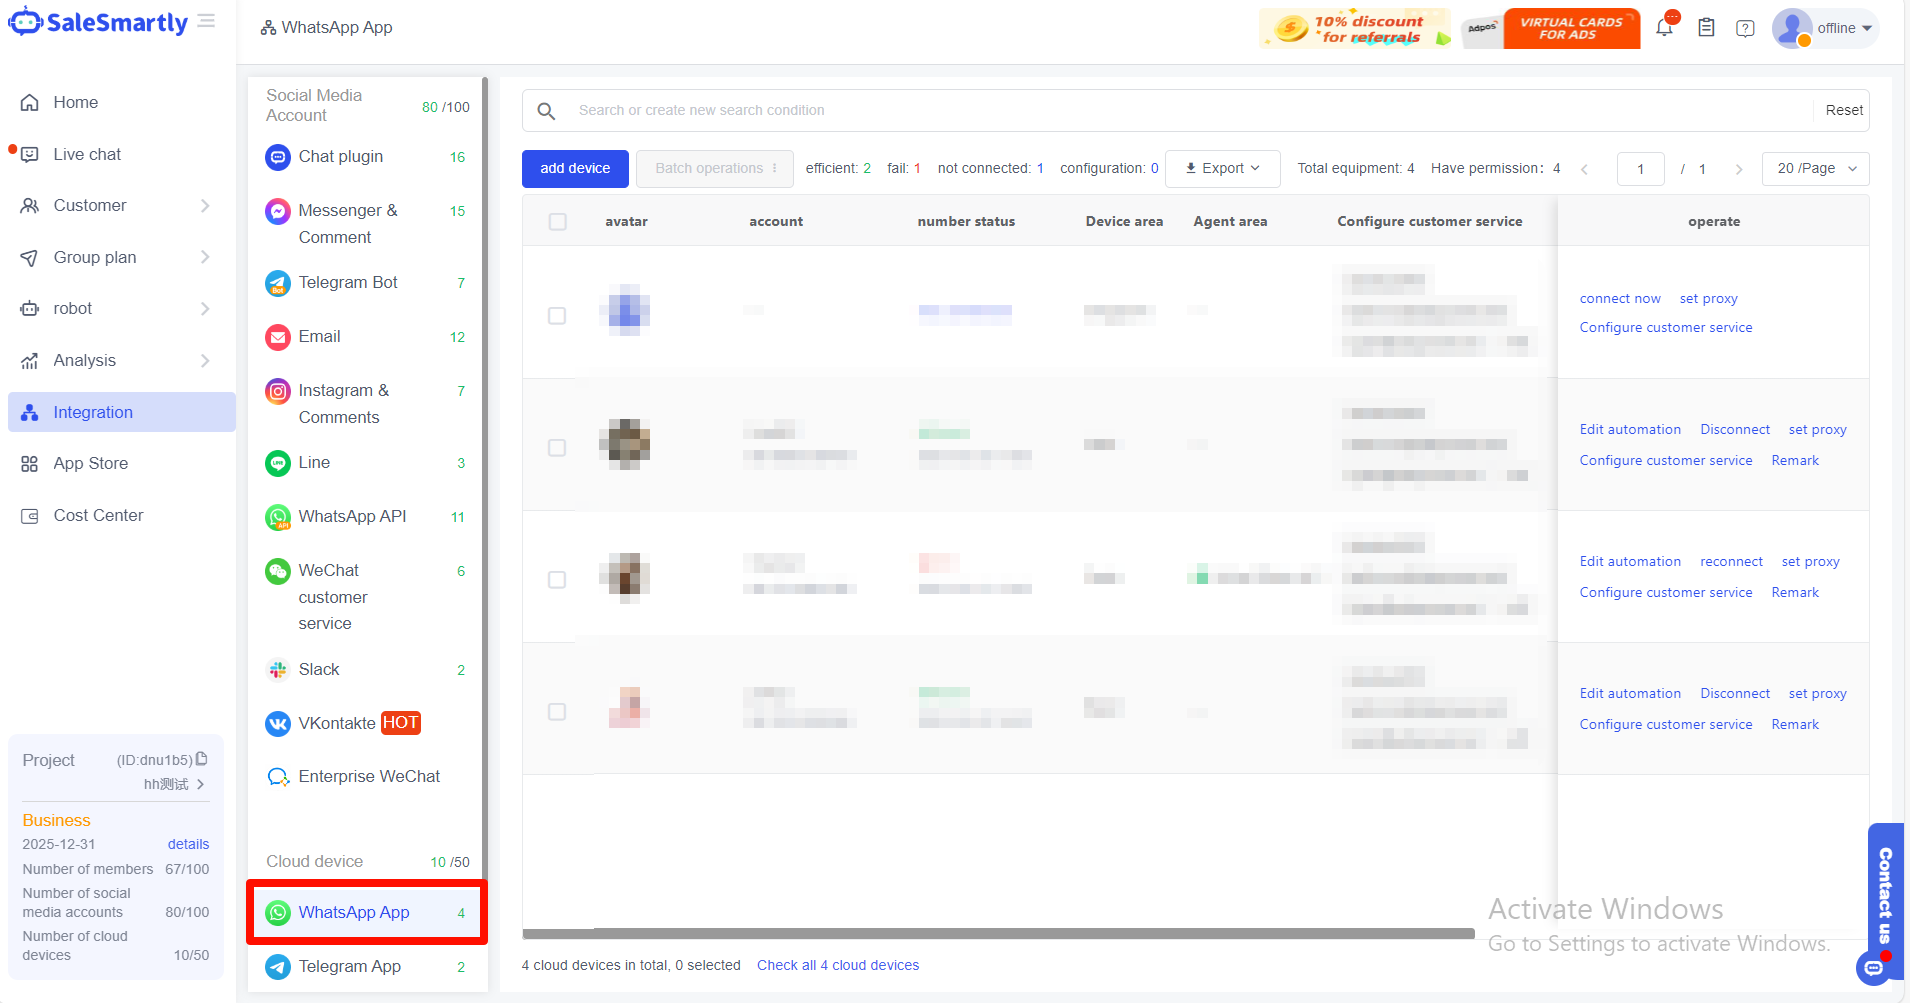Check the last device row checkbox

(x=557, y=712)
